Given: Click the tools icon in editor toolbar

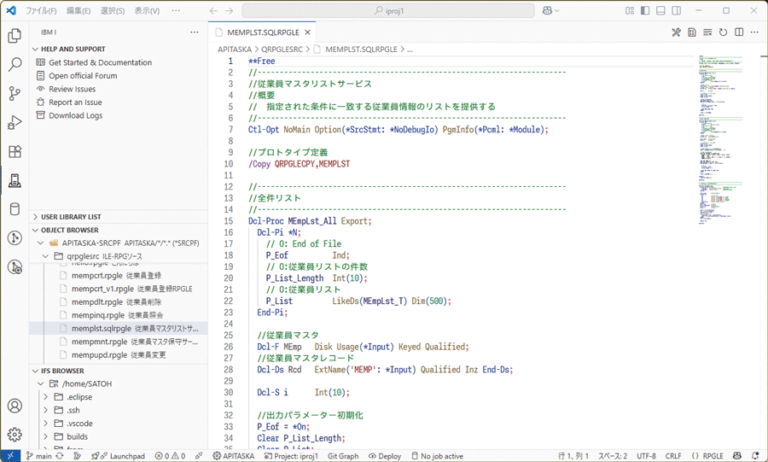Looking at the screenshot, I should [676, 32].
